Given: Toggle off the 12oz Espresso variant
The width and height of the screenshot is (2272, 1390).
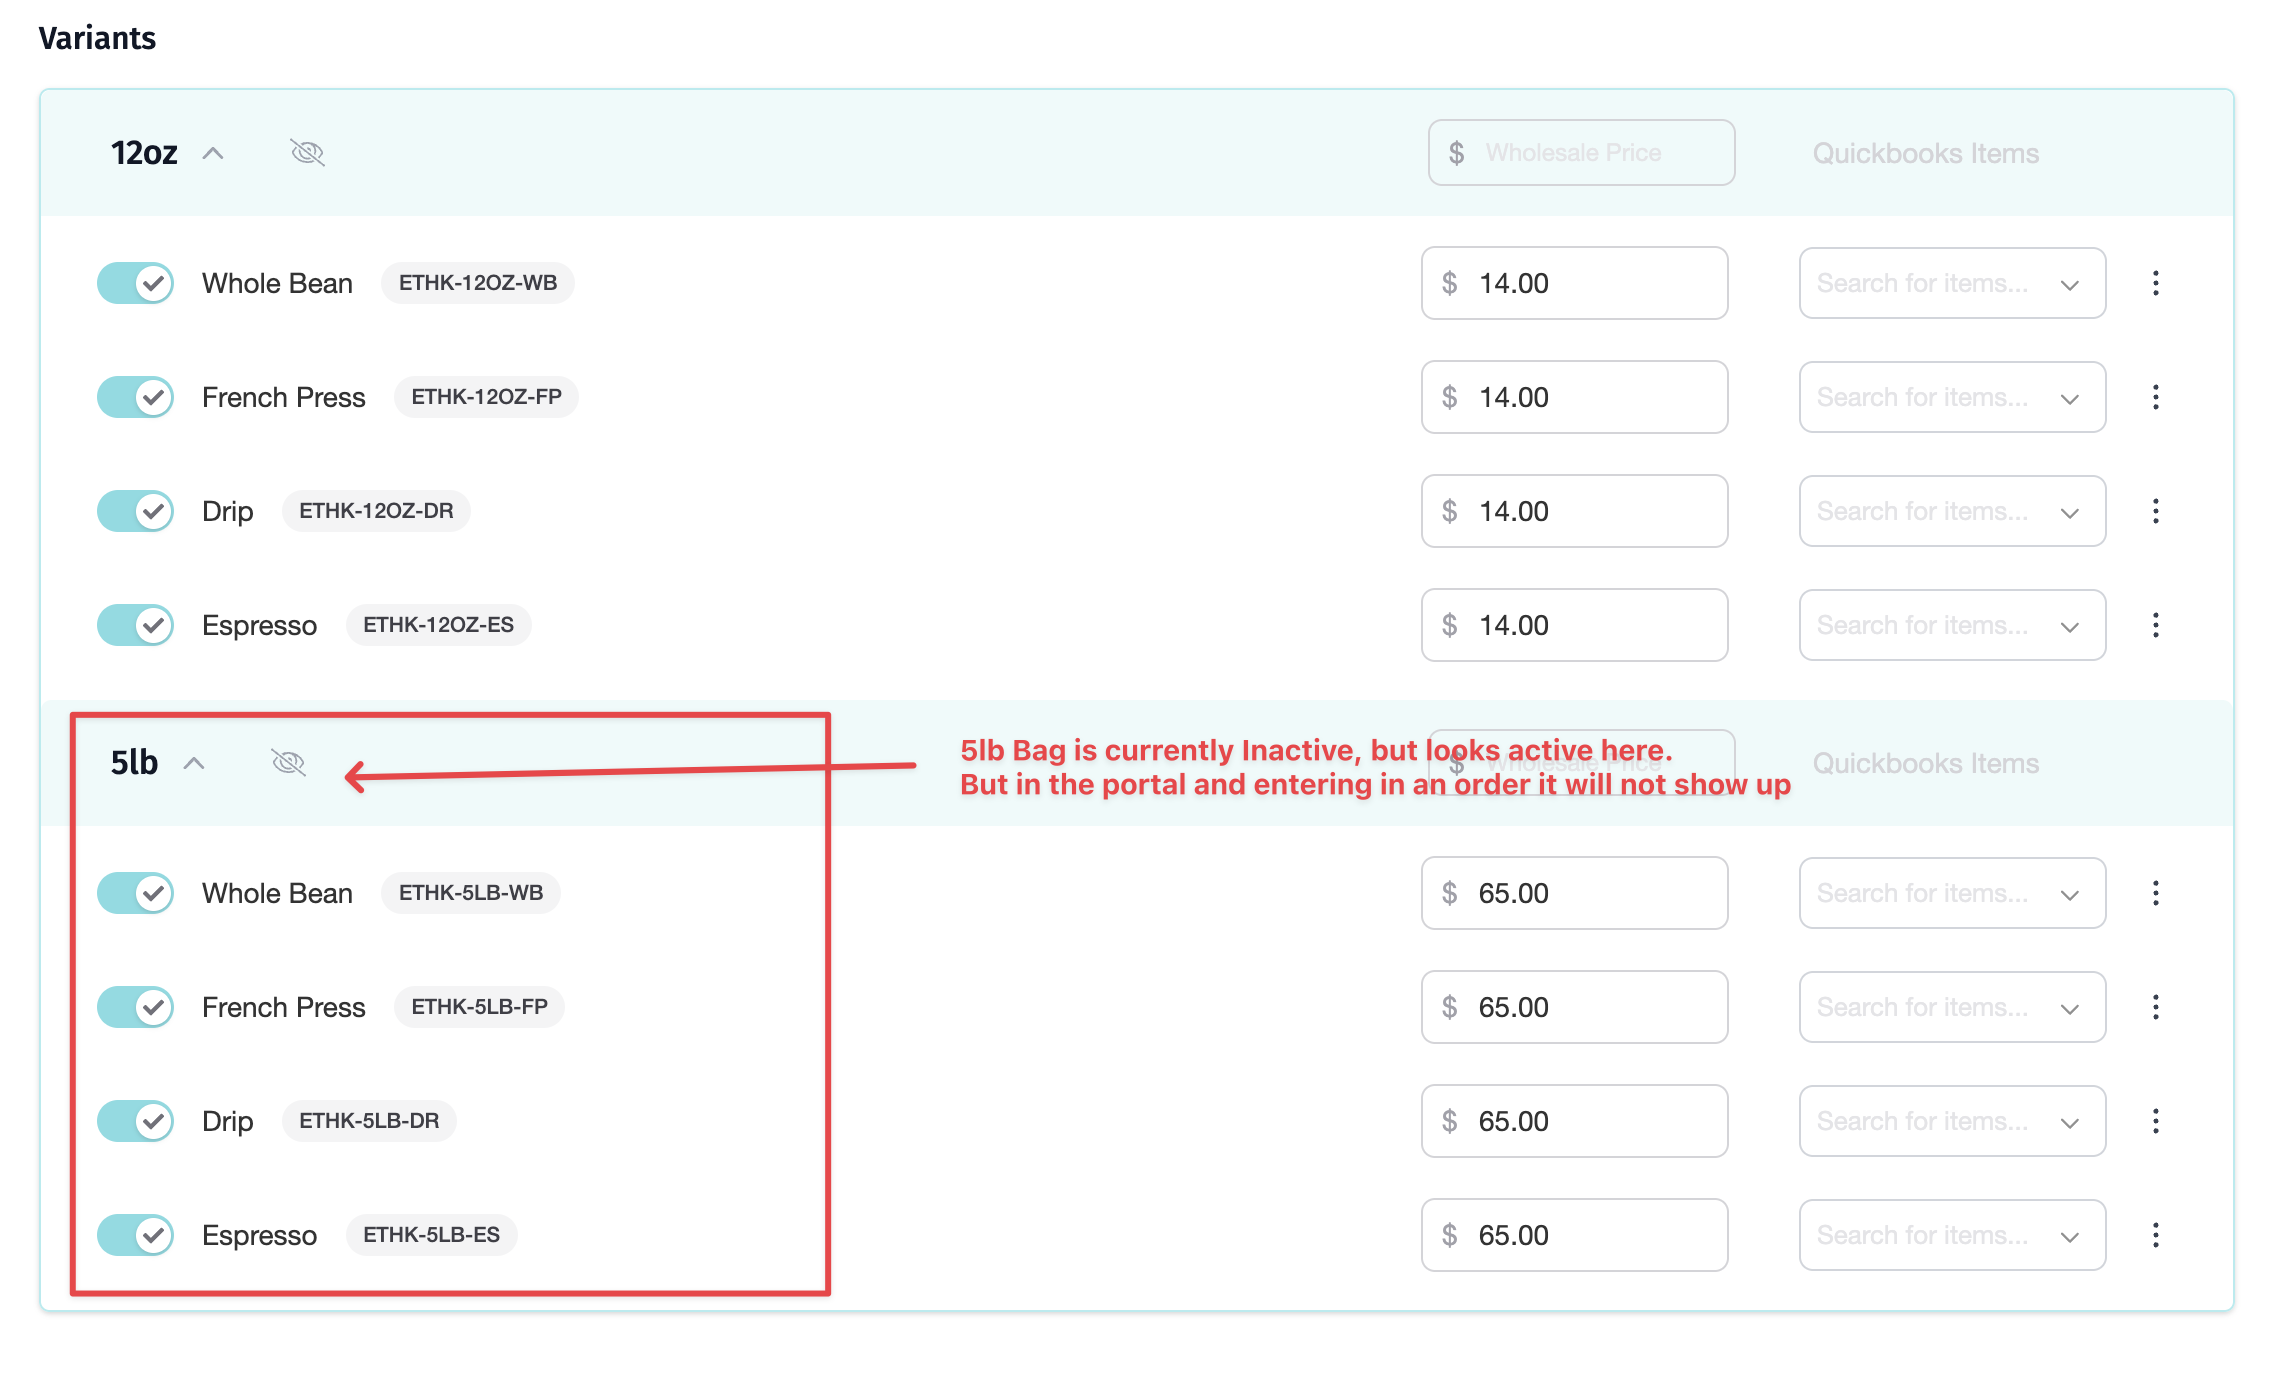Looking at the screenshot, I should pyautogui.click(x=136, y=625).
